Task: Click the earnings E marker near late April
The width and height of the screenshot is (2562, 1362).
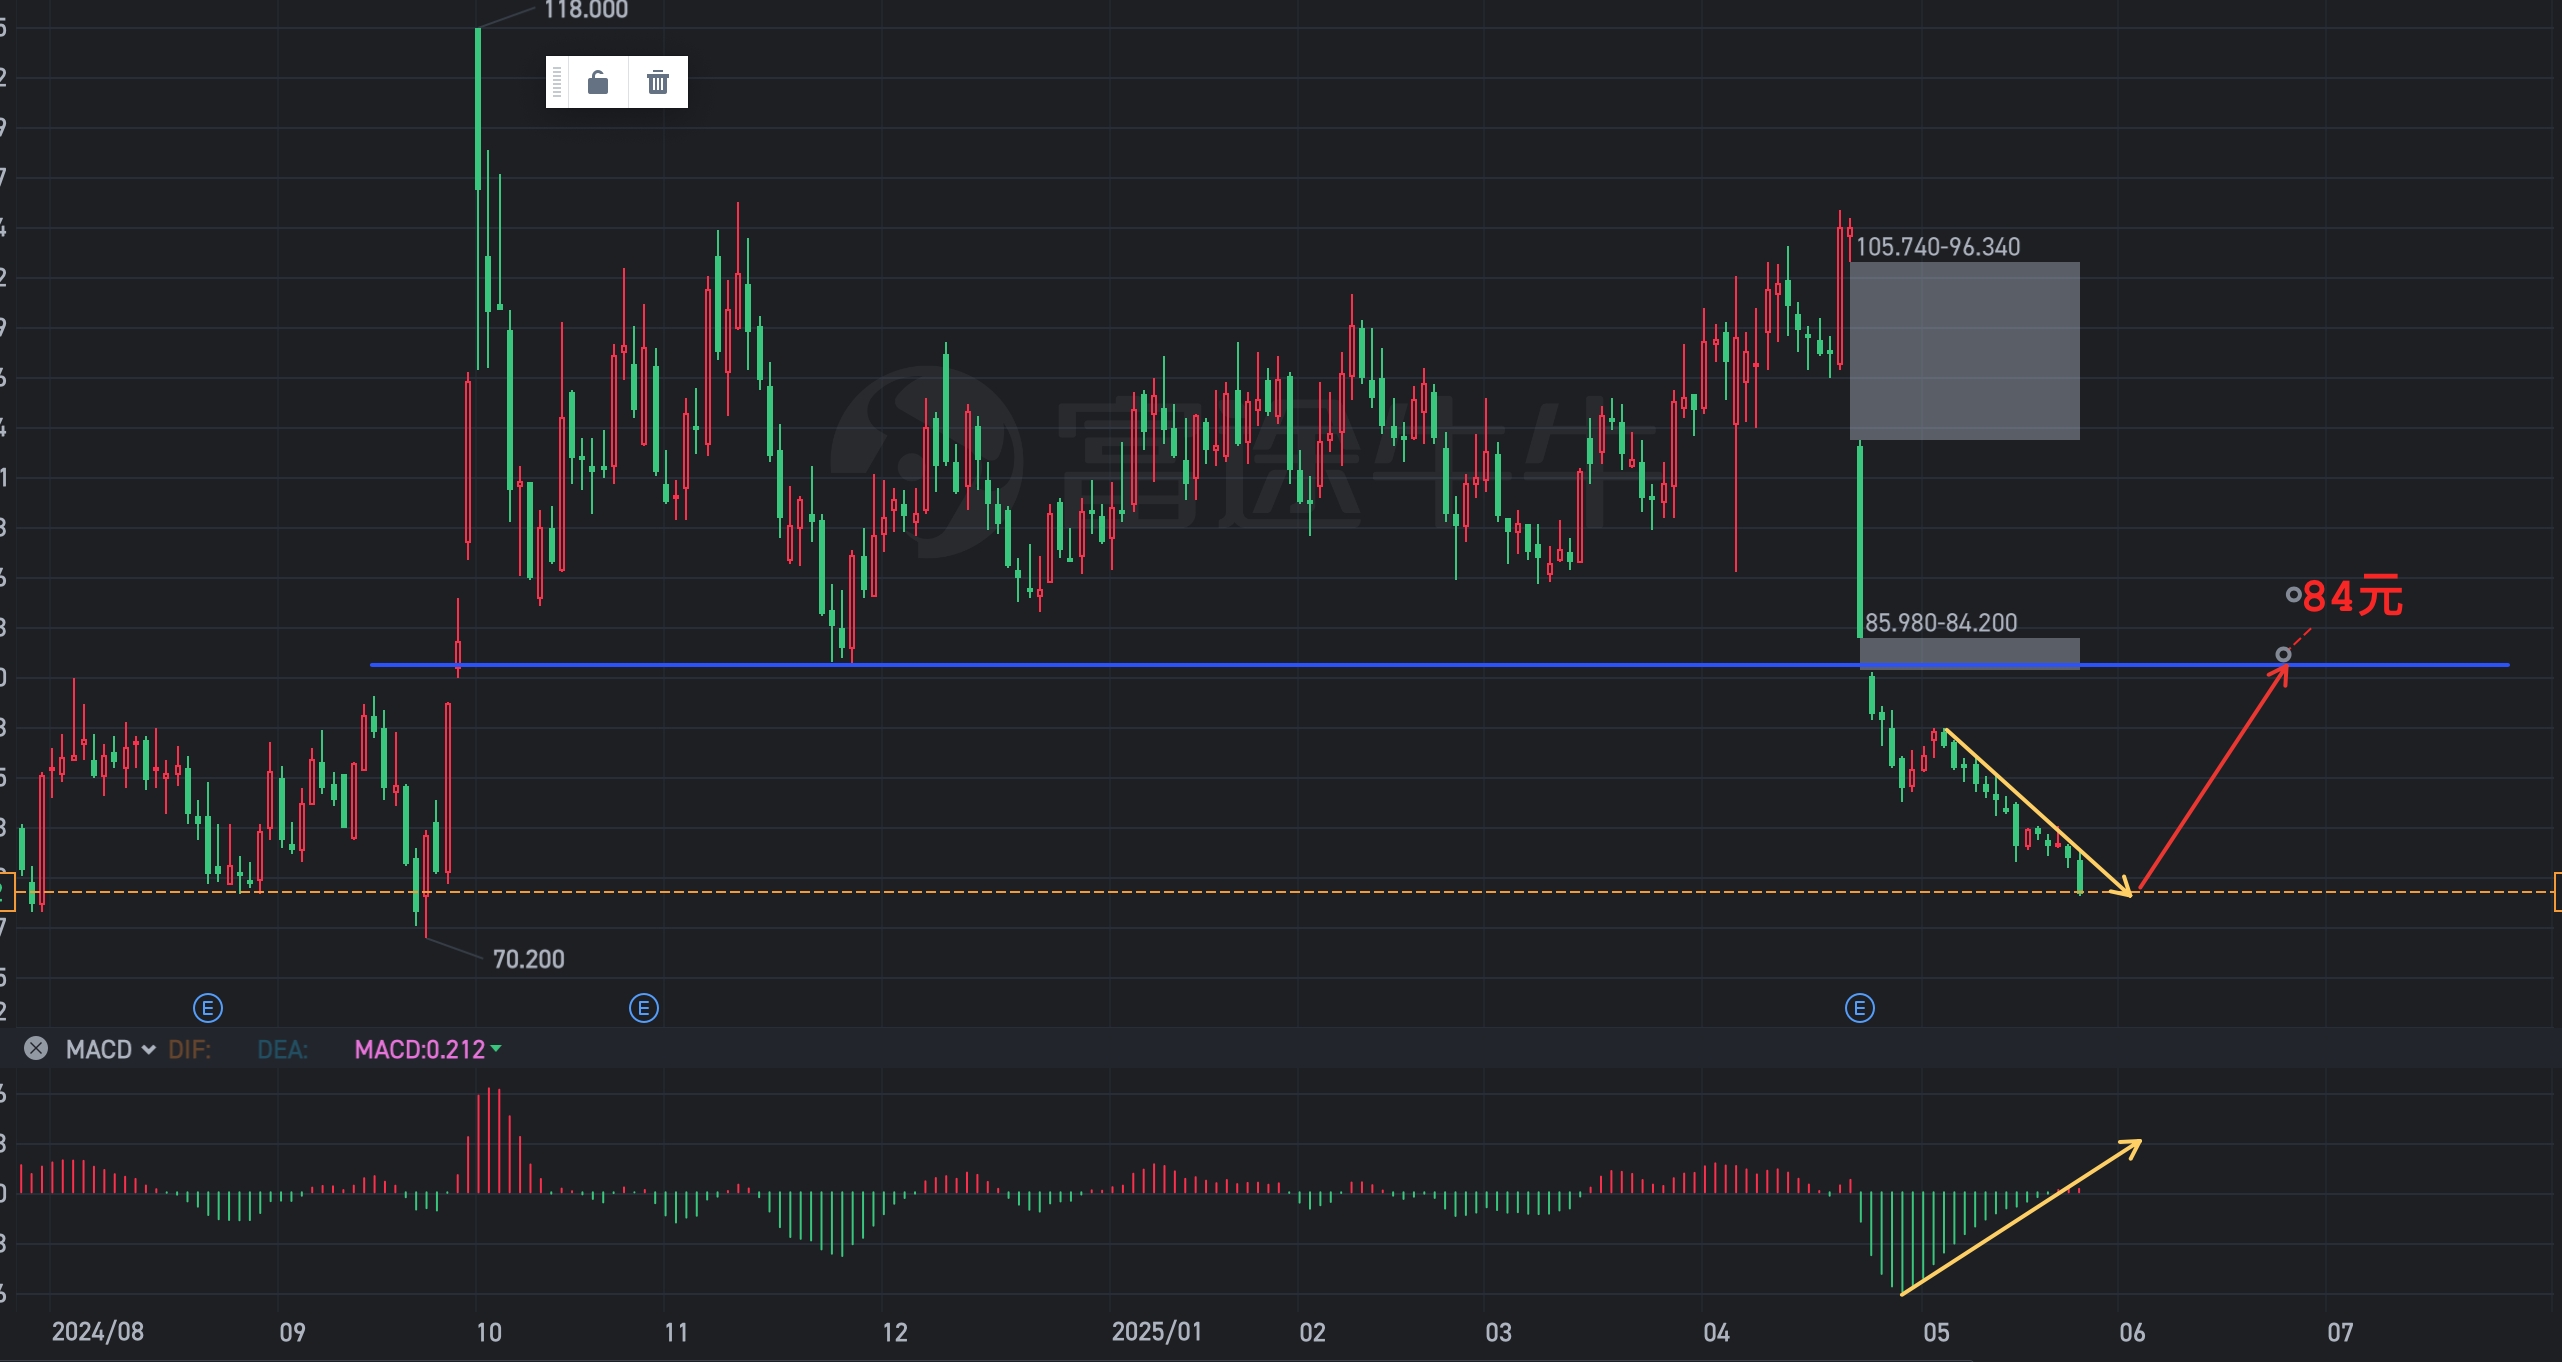Action: click(1859, 1008)
